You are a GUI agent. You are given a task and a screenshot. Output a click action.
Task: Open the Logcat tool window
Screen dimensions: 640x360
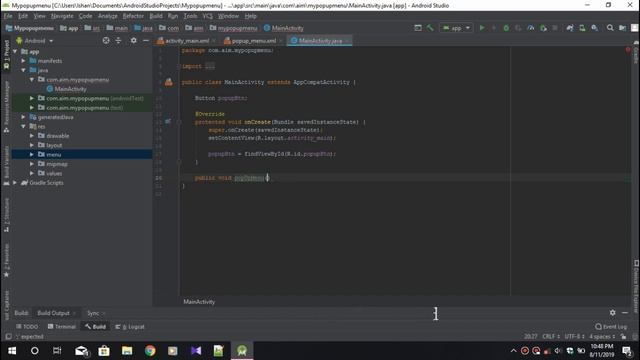tap(130, 327)
